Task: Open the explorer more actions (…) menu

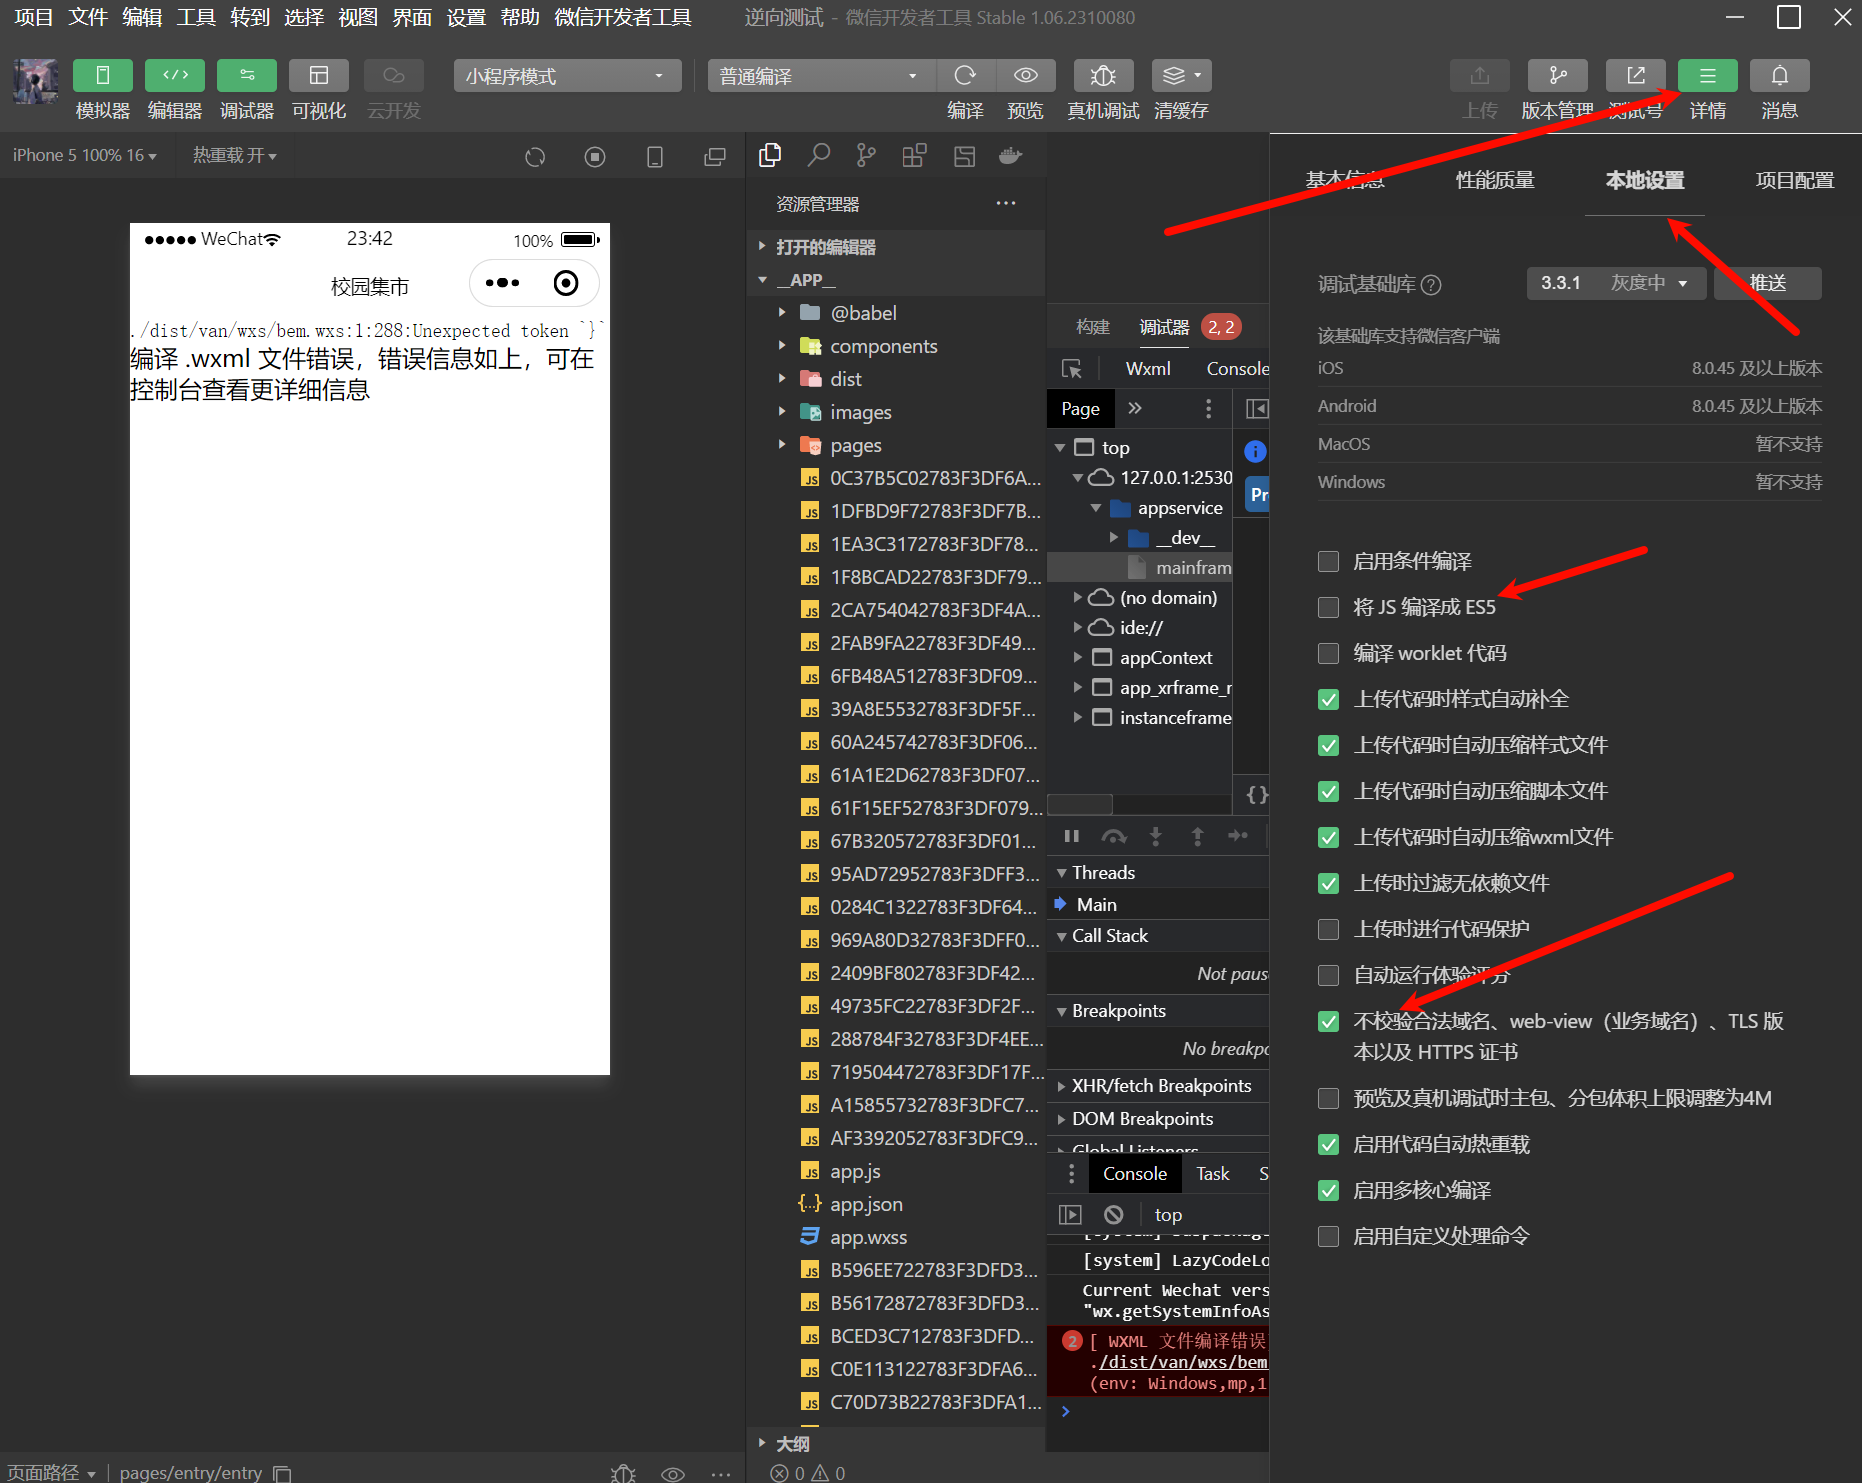Action: 1006,203
